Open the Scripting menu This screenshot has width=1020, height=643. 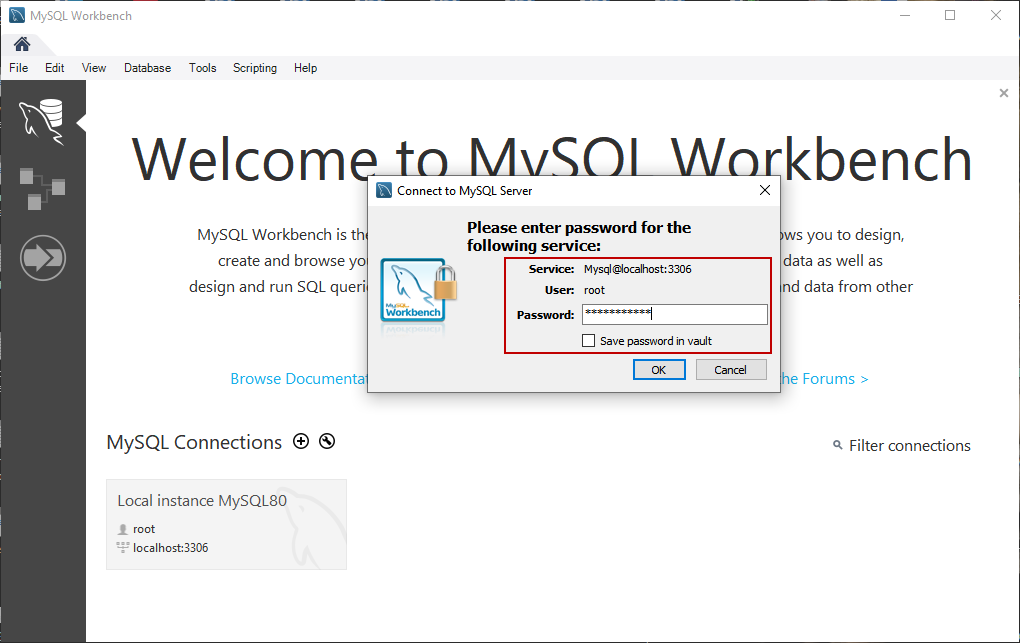pyautogui.click(x=255, y=67)
